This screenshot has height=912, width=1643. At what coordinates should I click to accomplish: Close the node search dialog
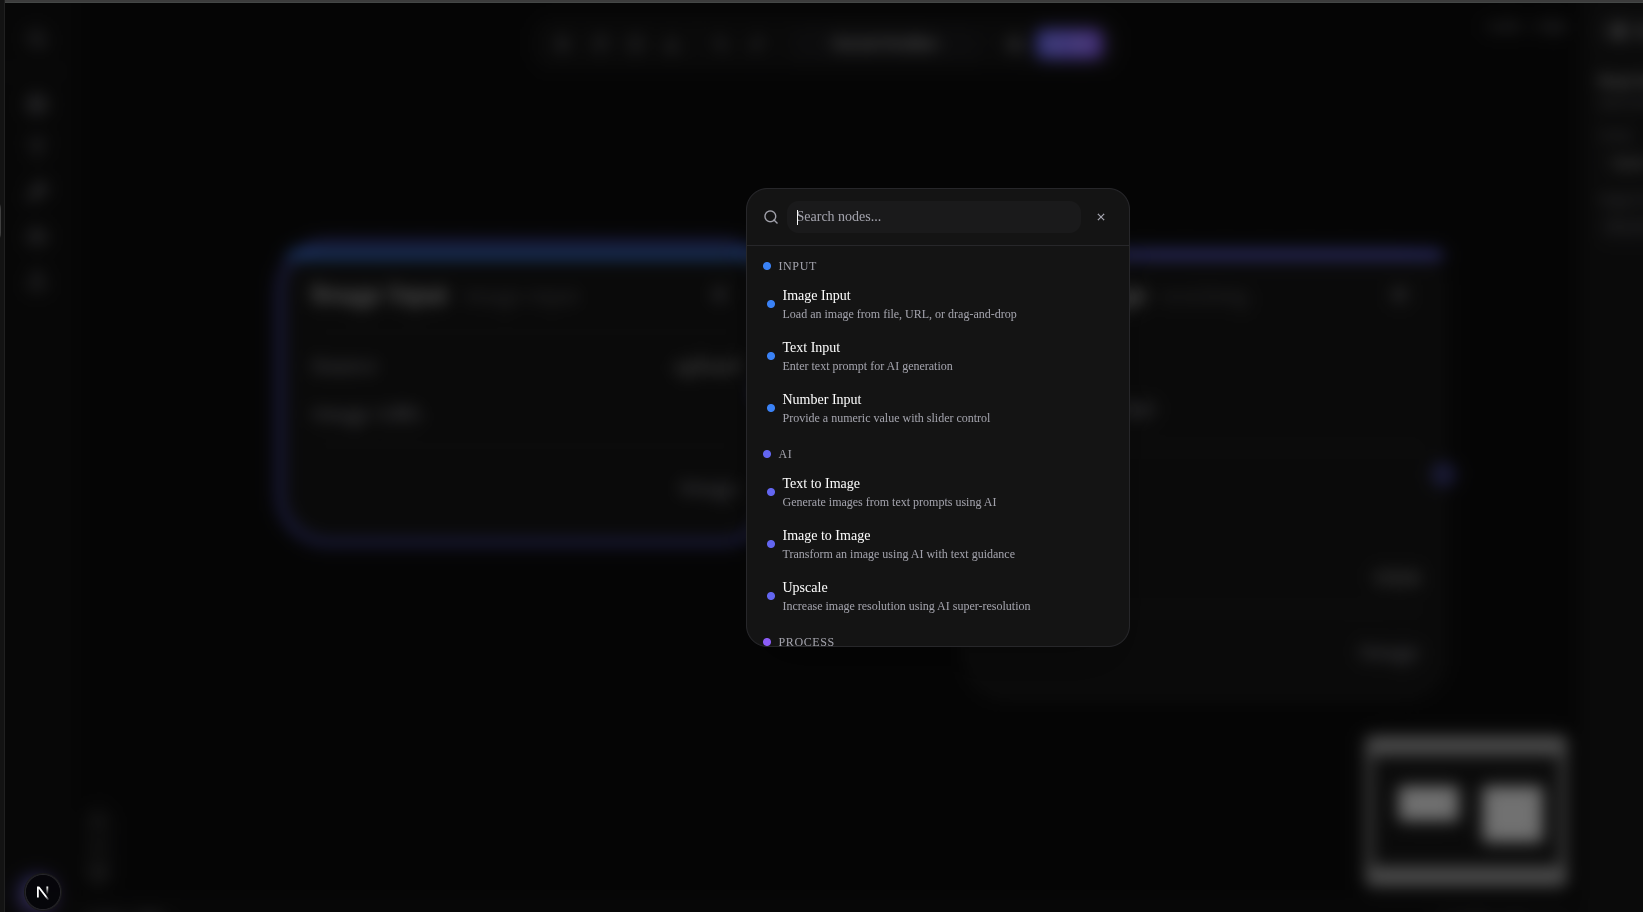(x=1101, y=217)
